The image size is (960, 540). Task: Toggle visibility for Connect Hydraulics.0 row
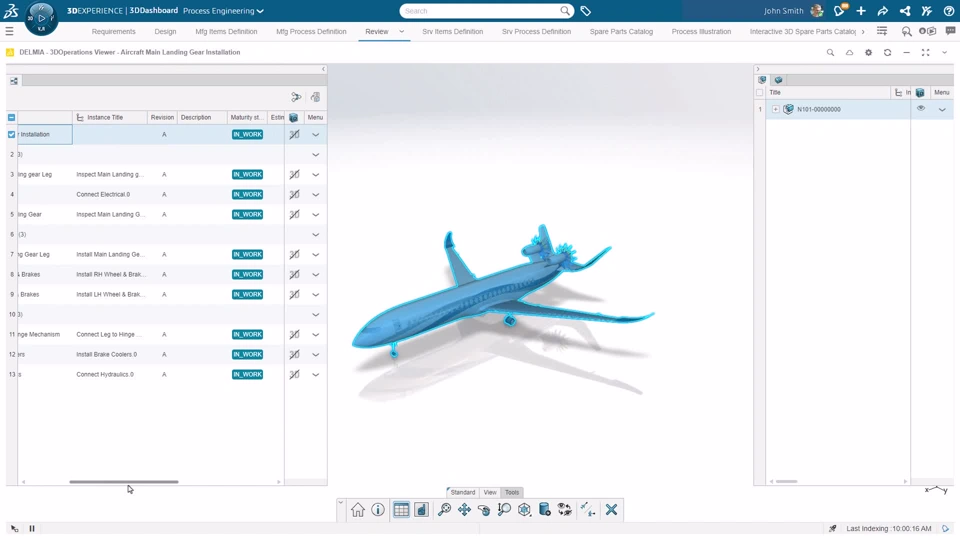(x=294, y=374)
